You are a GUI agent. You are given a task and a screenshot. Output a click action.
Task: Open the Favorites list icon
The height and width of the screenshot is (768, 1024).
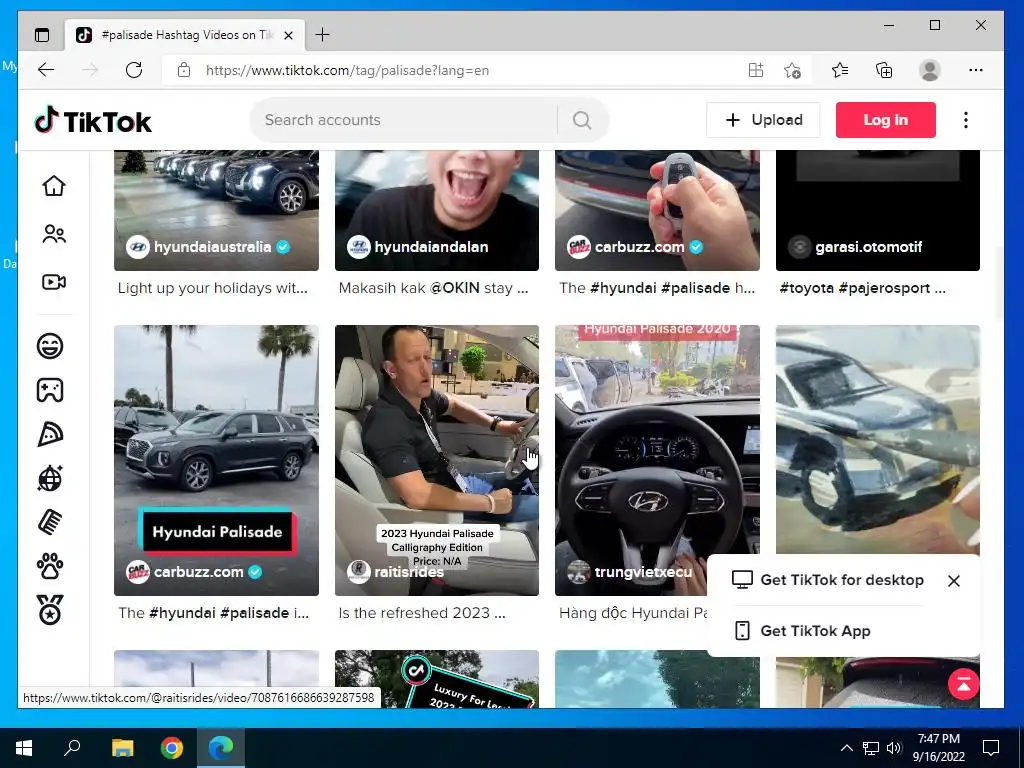coord(840,70)
